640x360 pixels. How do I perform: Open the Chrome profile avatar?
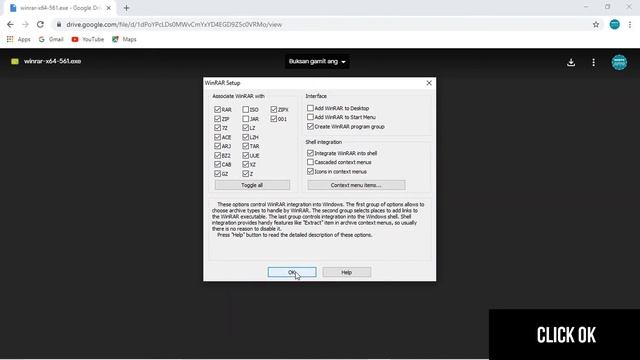point(614,24)
